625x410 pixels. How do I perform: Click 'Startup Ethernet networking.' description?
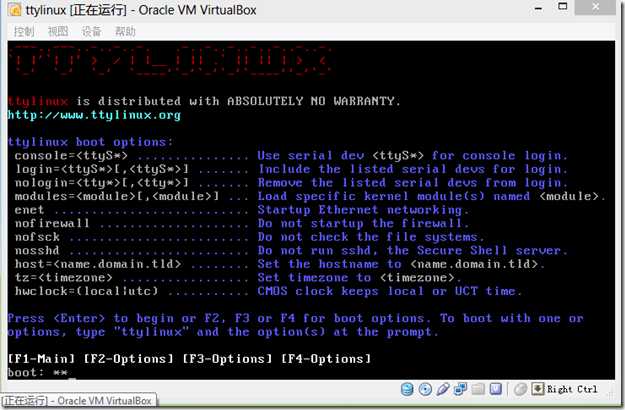pos(364,210)
